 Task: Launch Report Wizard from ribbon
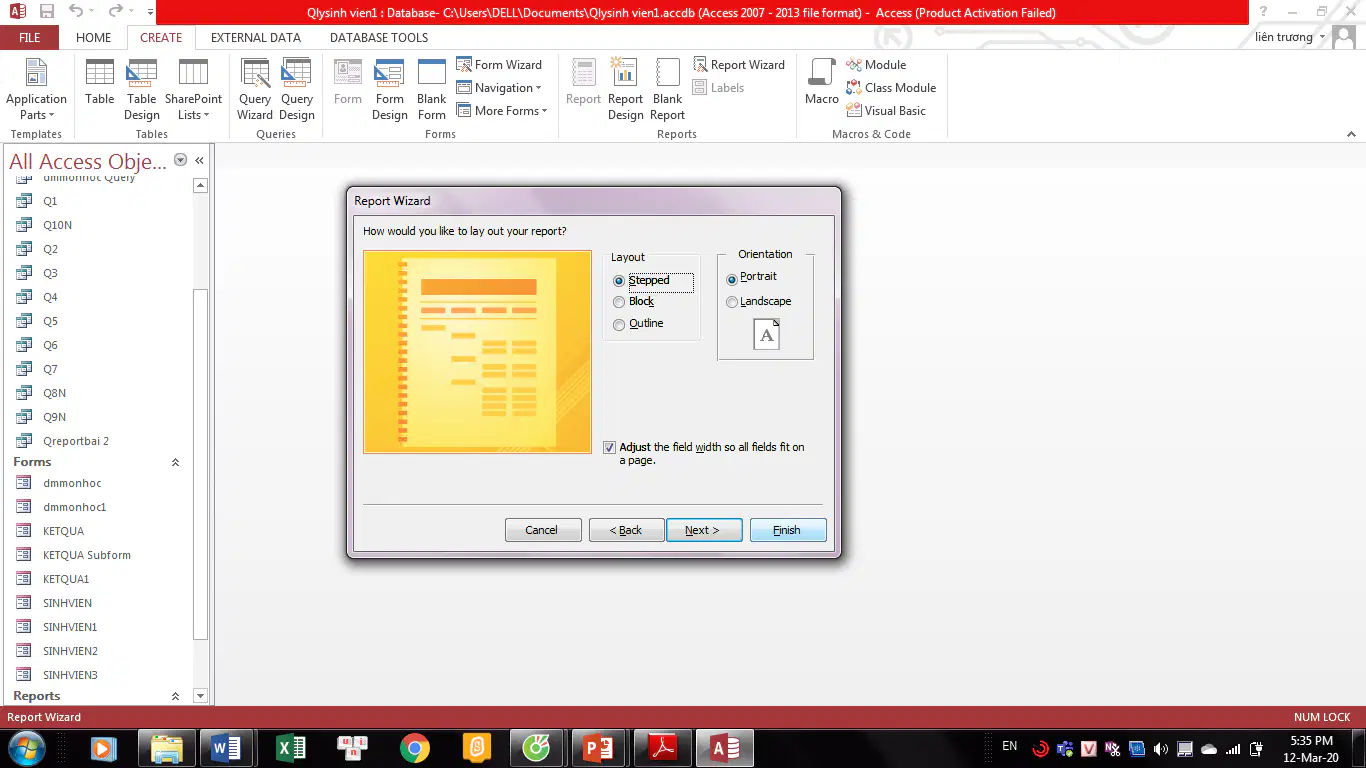[x=739, y=64]
